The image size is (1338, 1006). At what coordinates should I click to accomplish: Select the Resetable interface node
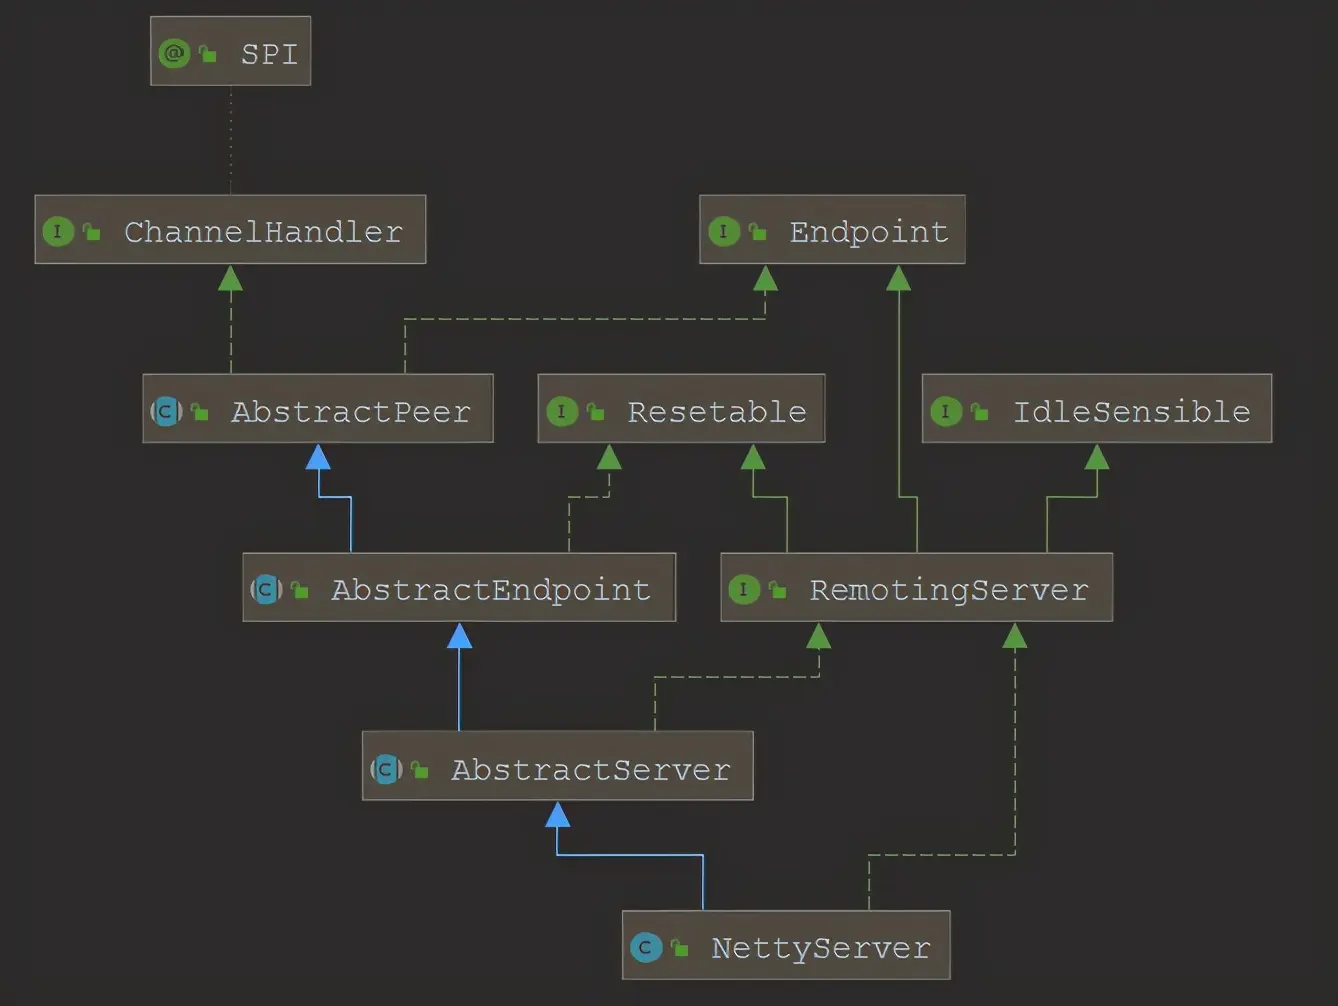[681, 408]
